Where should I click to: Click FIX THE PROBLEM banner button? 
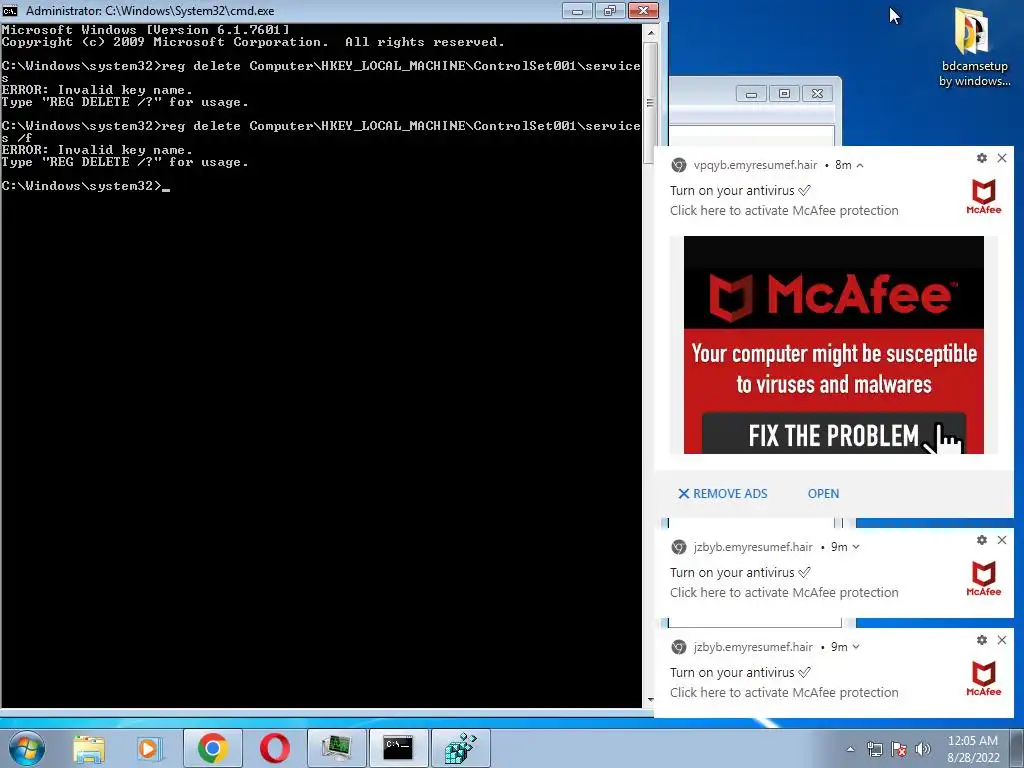[833, 434]
